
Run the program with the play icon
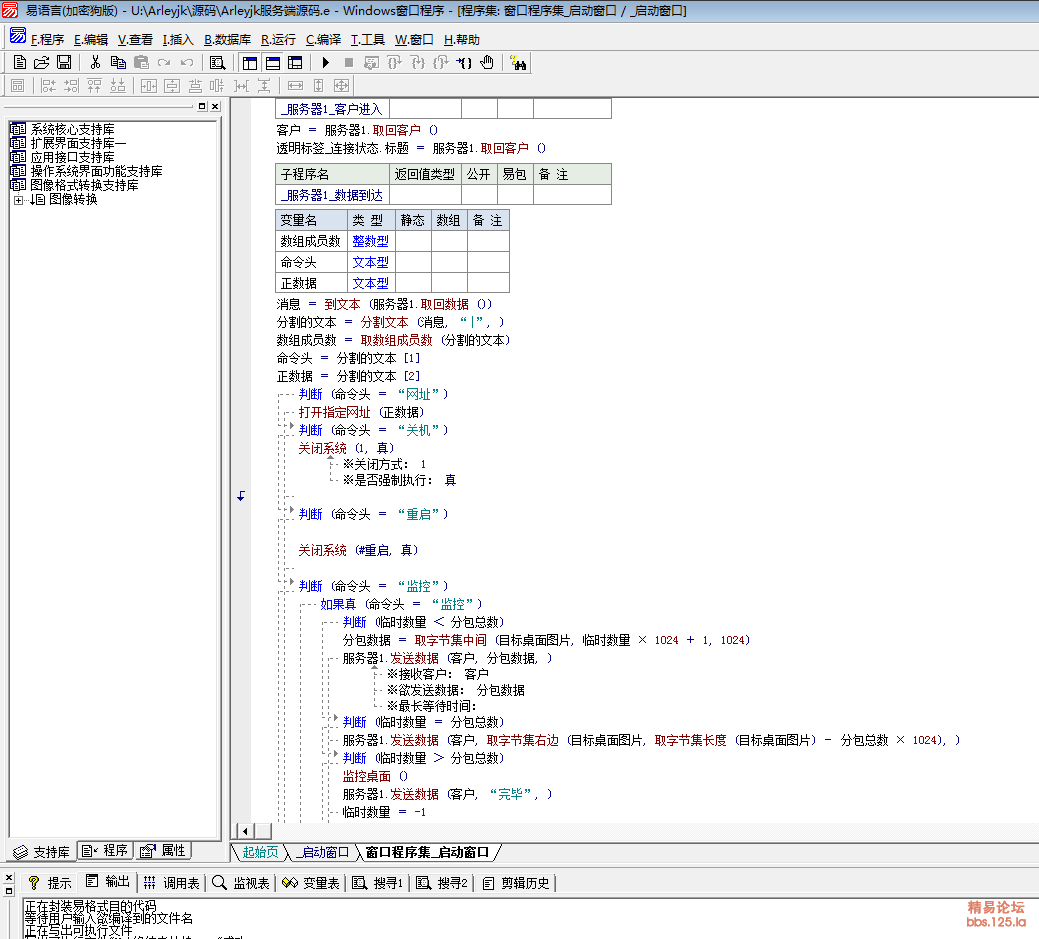(326, 63)
